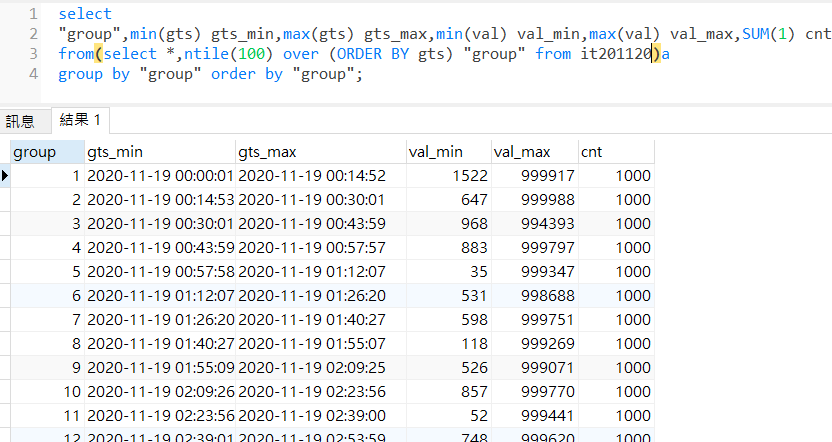
Task: Select group cell 10
Action: click(x=48, y=392)
